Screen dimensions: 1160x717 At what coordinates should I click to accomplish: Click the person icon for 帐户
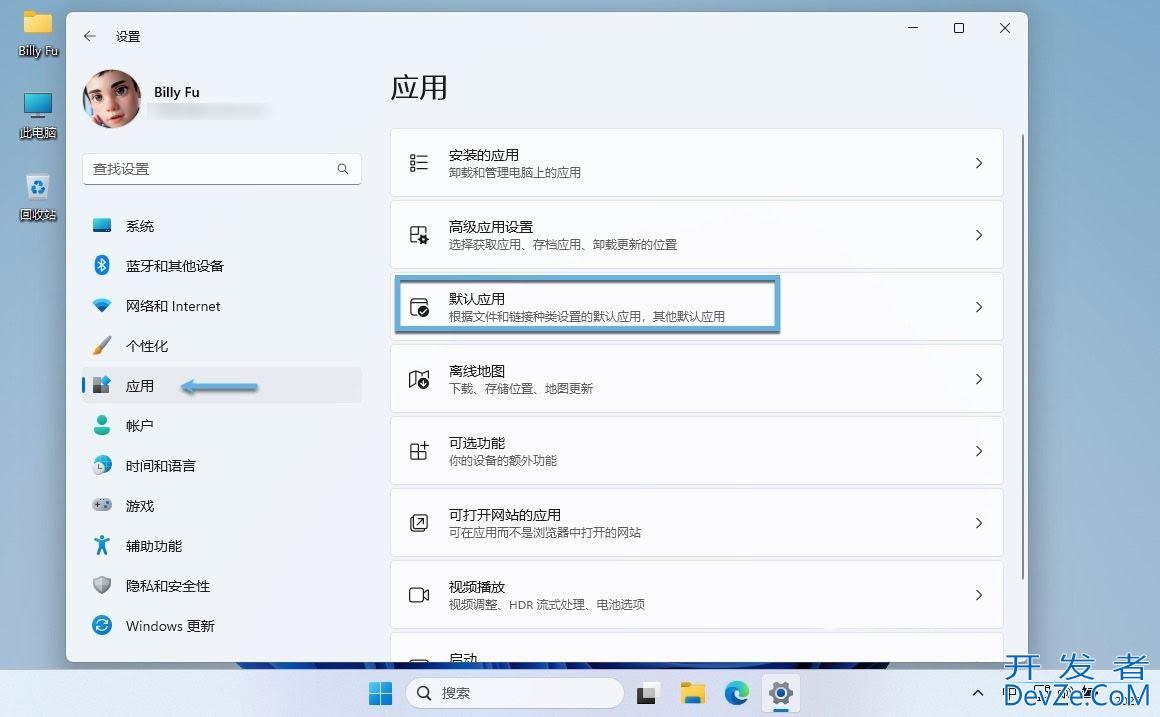tap(102, 425)
